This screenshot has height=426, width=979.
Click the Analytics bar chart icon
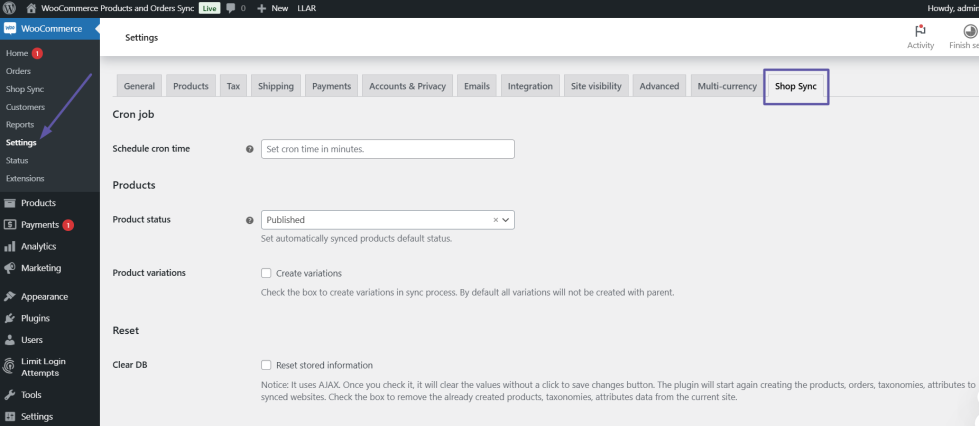(11, 247)
